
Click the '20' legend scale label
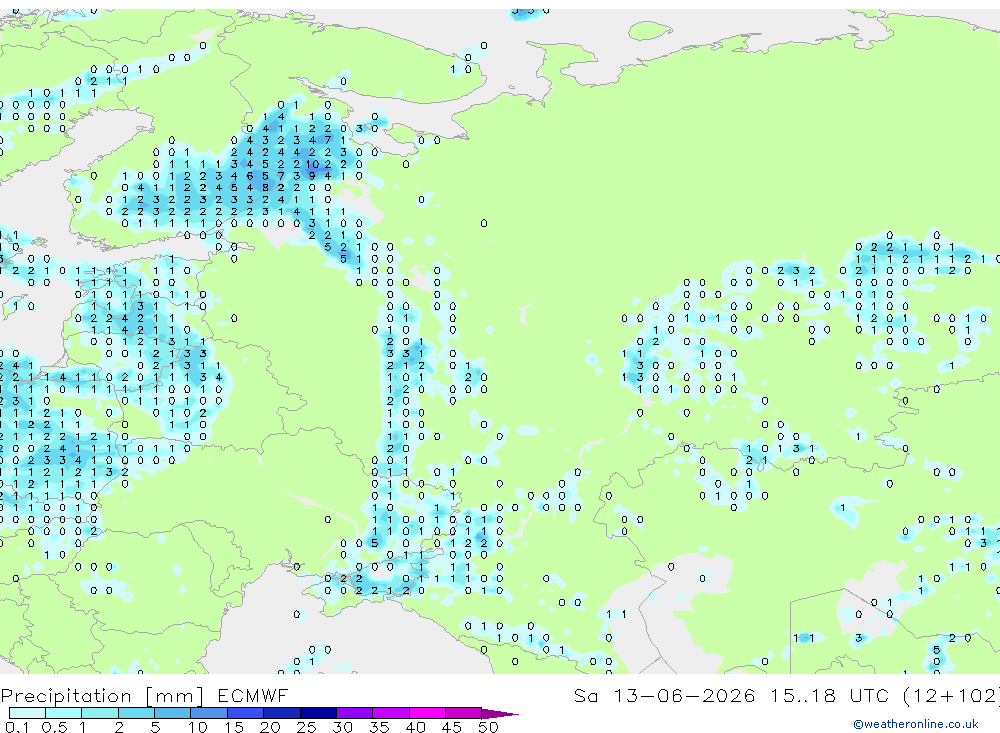(x=270, y=727)
